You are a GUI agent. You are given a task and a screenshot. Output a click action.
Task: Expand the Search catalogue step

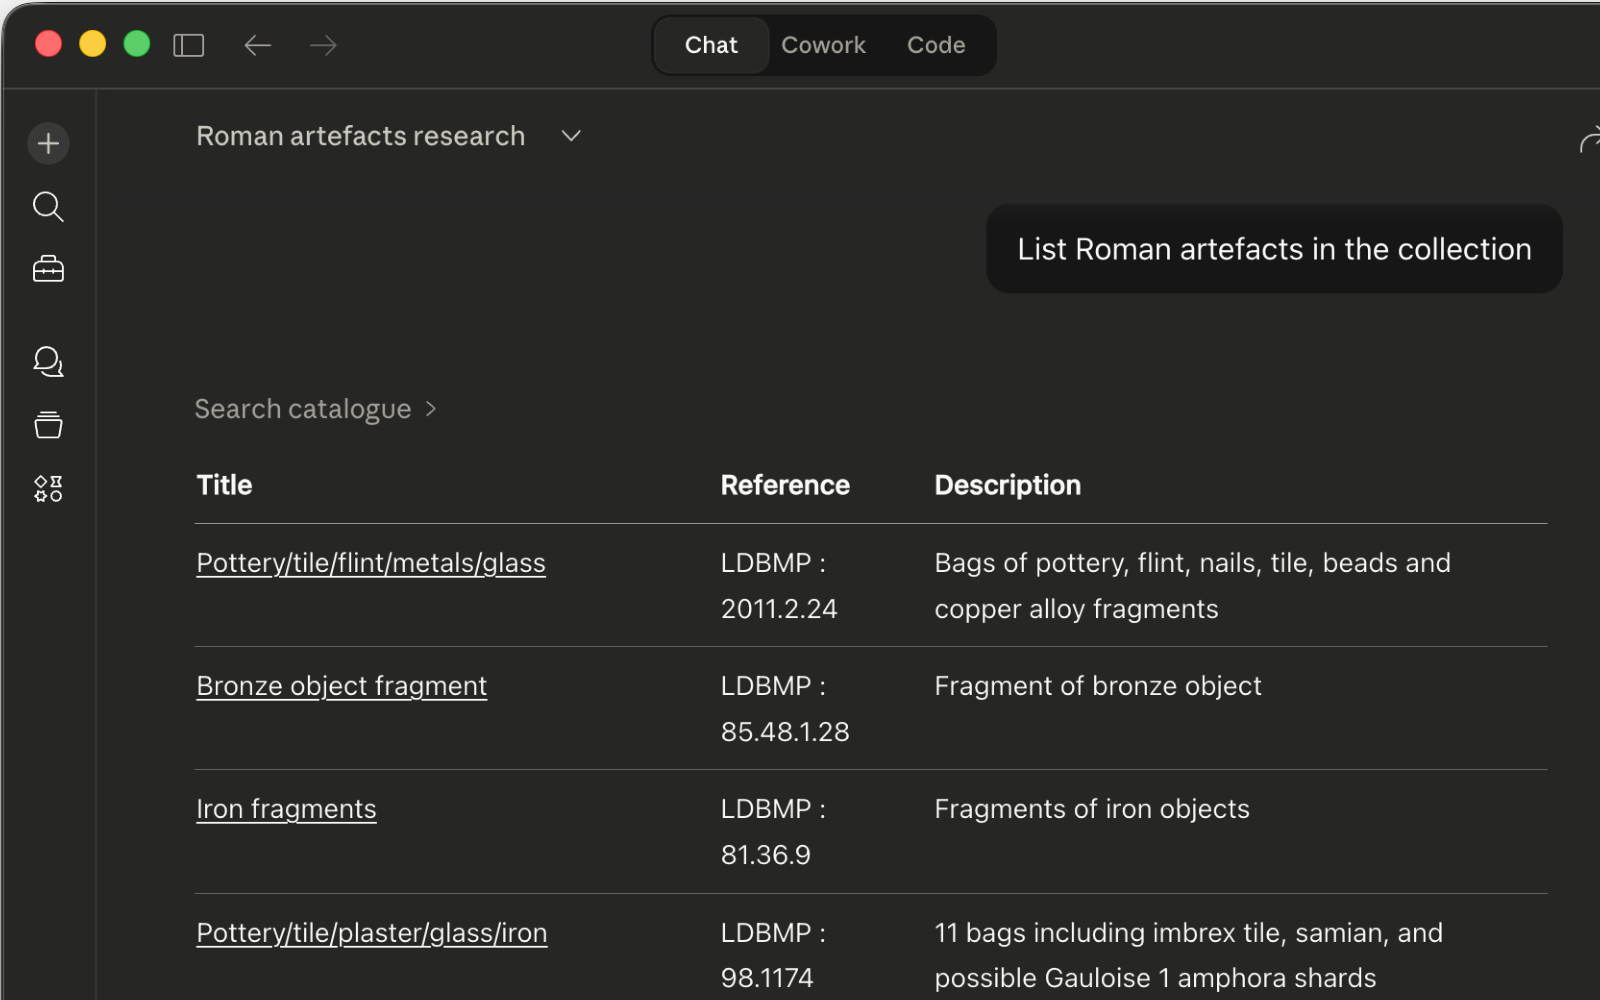point(315,409)
